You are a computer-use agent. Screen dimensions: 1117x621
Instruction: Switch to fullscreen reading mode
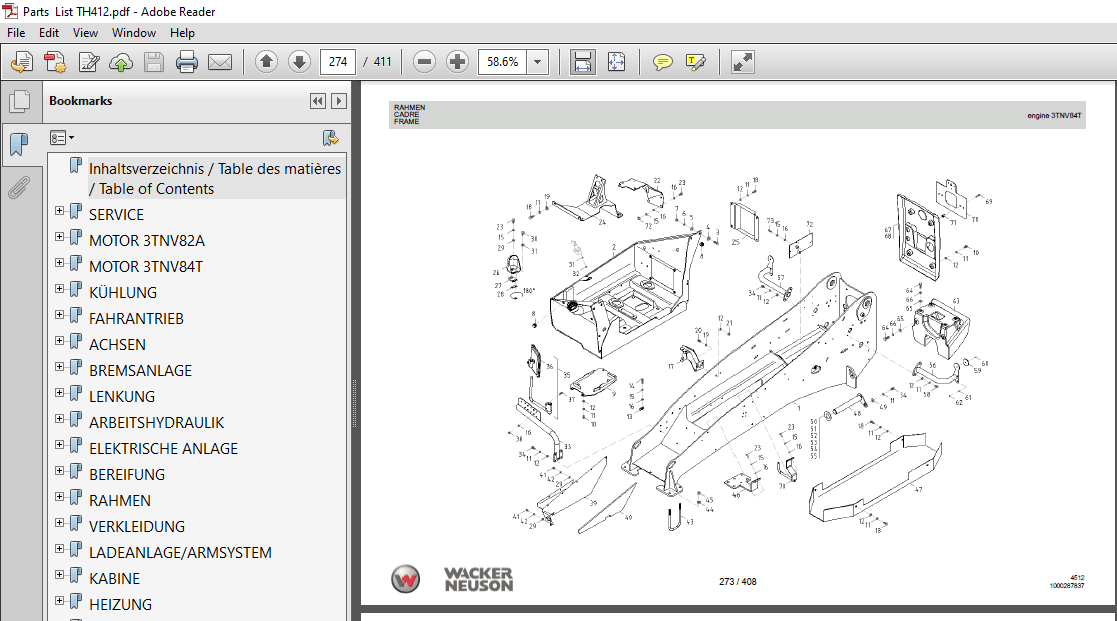tap(742, 61)
